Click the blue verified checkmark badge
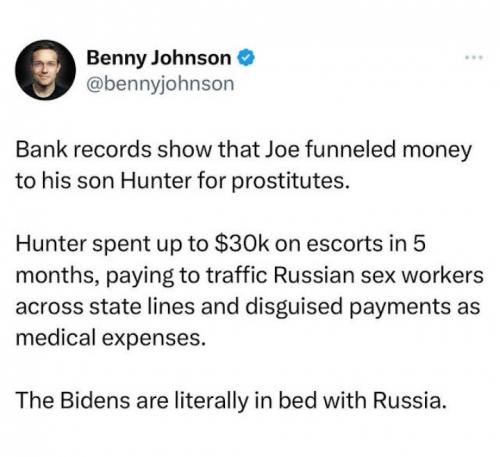 (246, 57)
